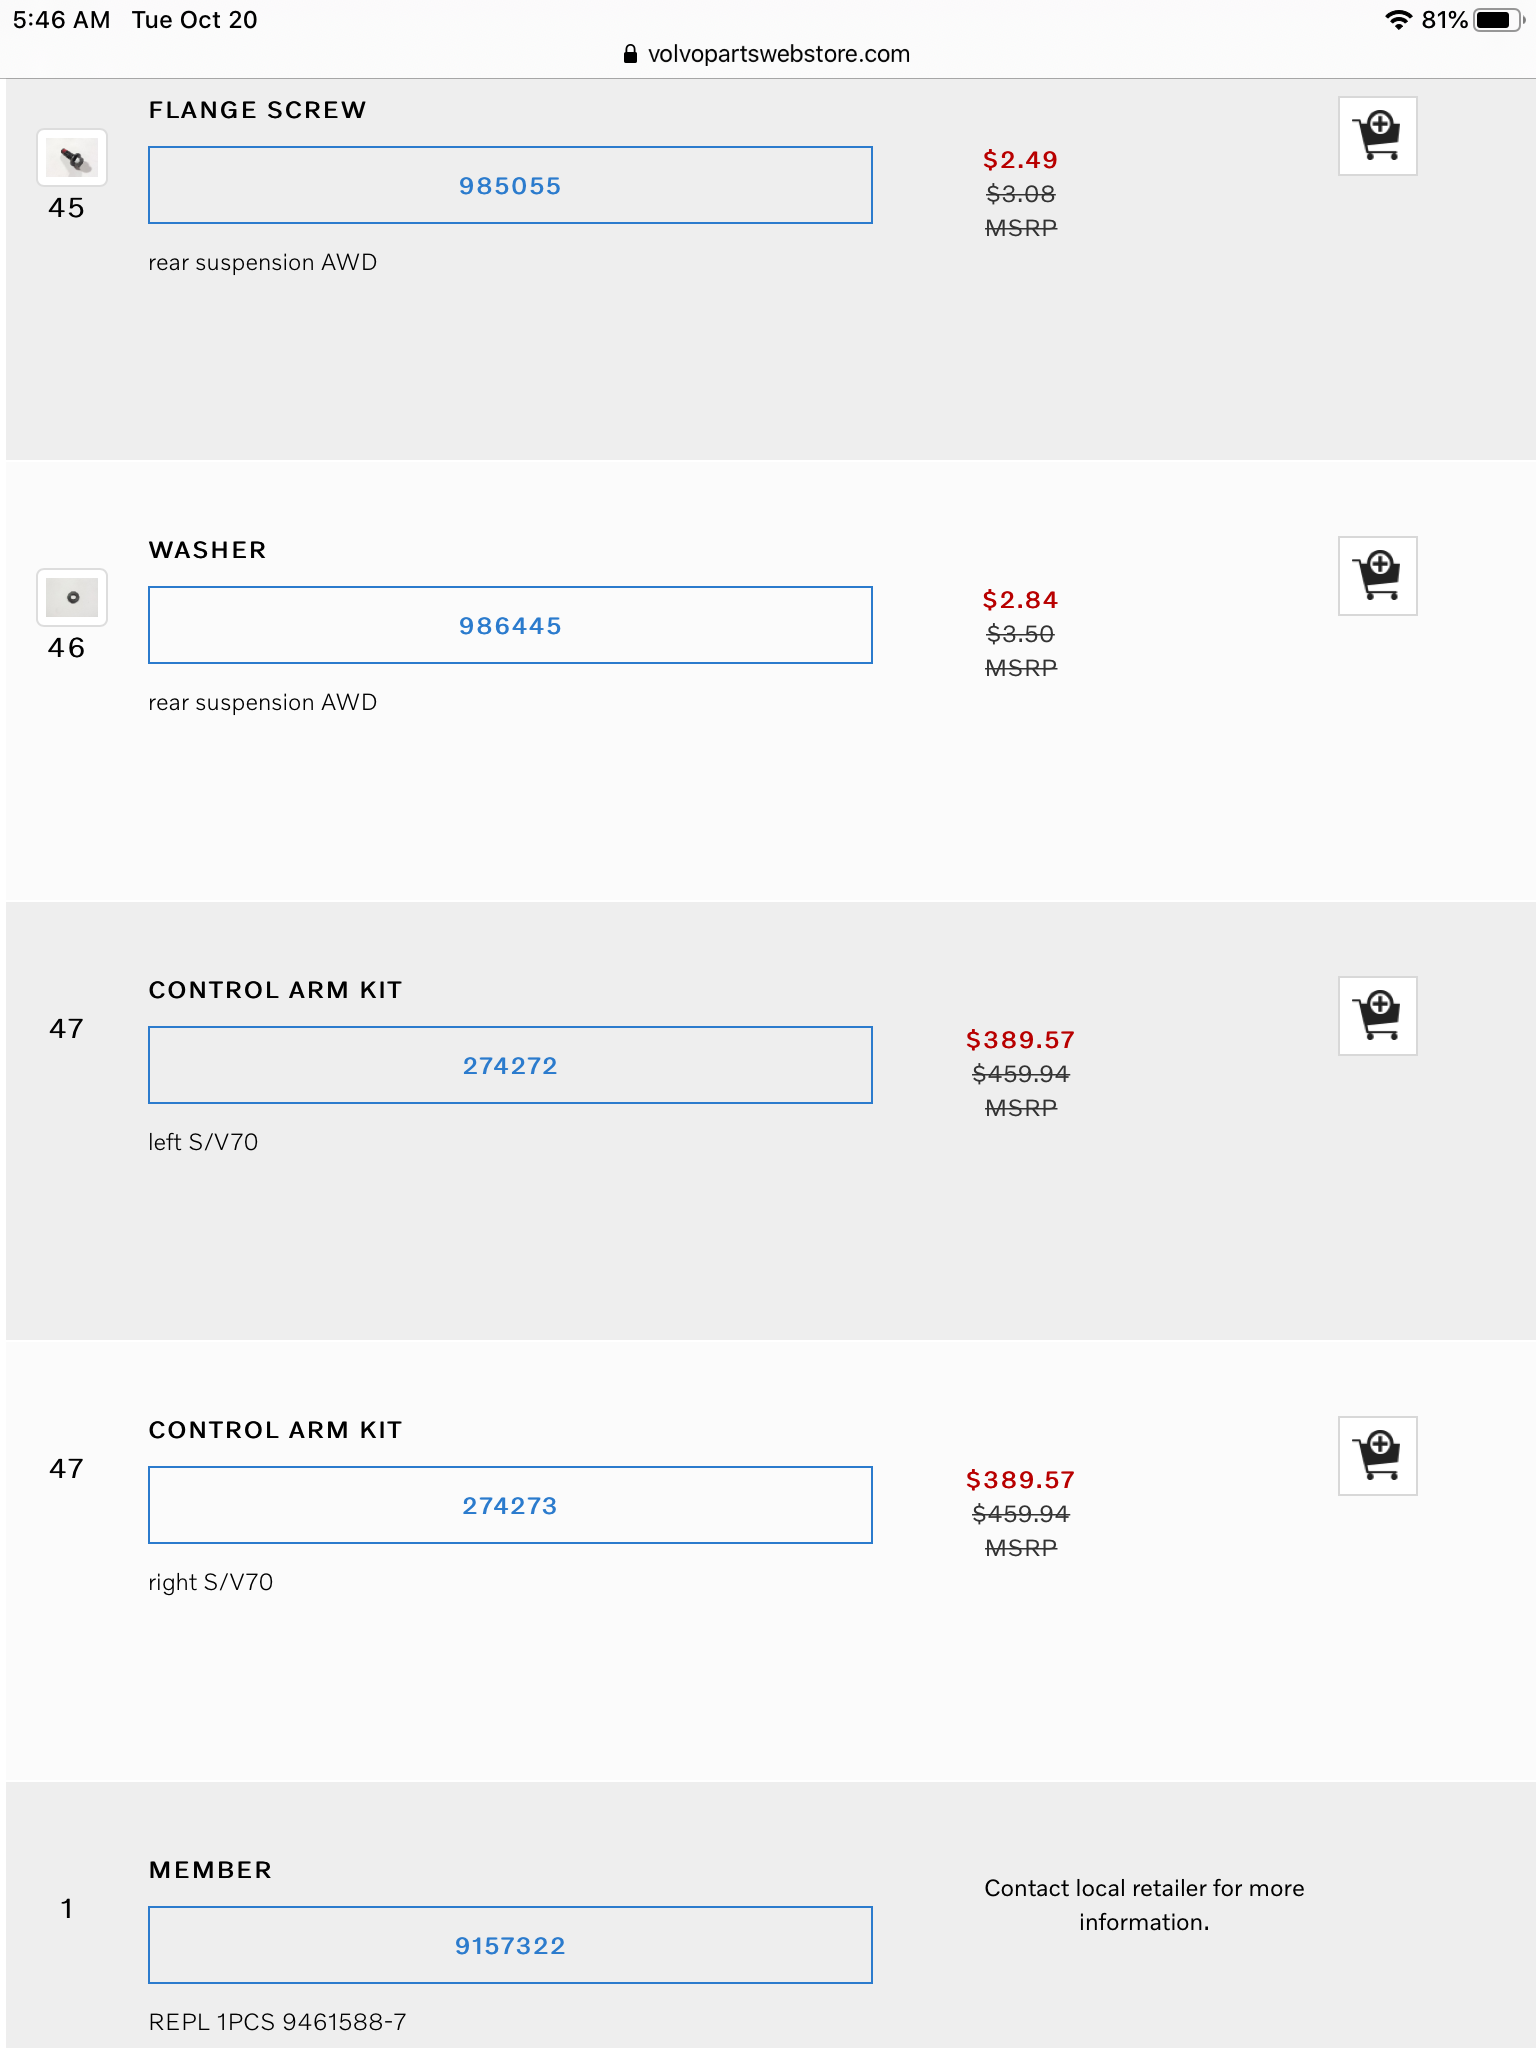The image size is (1536, 2048).
Task: Add right Control Arm Kit to cart
Action: [x=1377, y=1456]
